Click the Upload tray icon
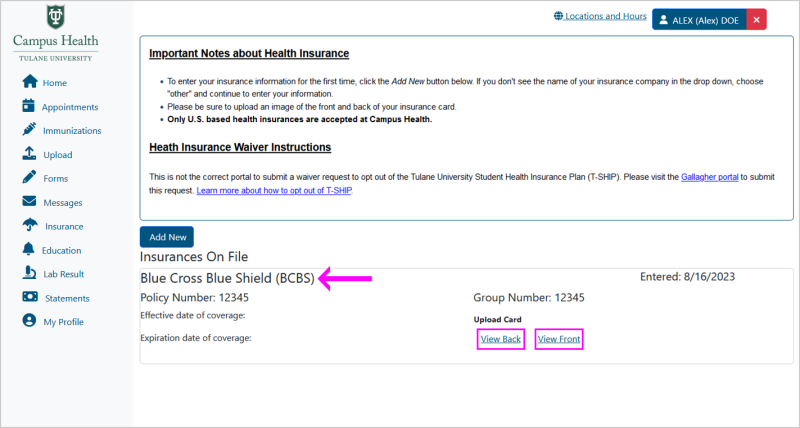This screenshot has width=800, height=428. point(29,154)
